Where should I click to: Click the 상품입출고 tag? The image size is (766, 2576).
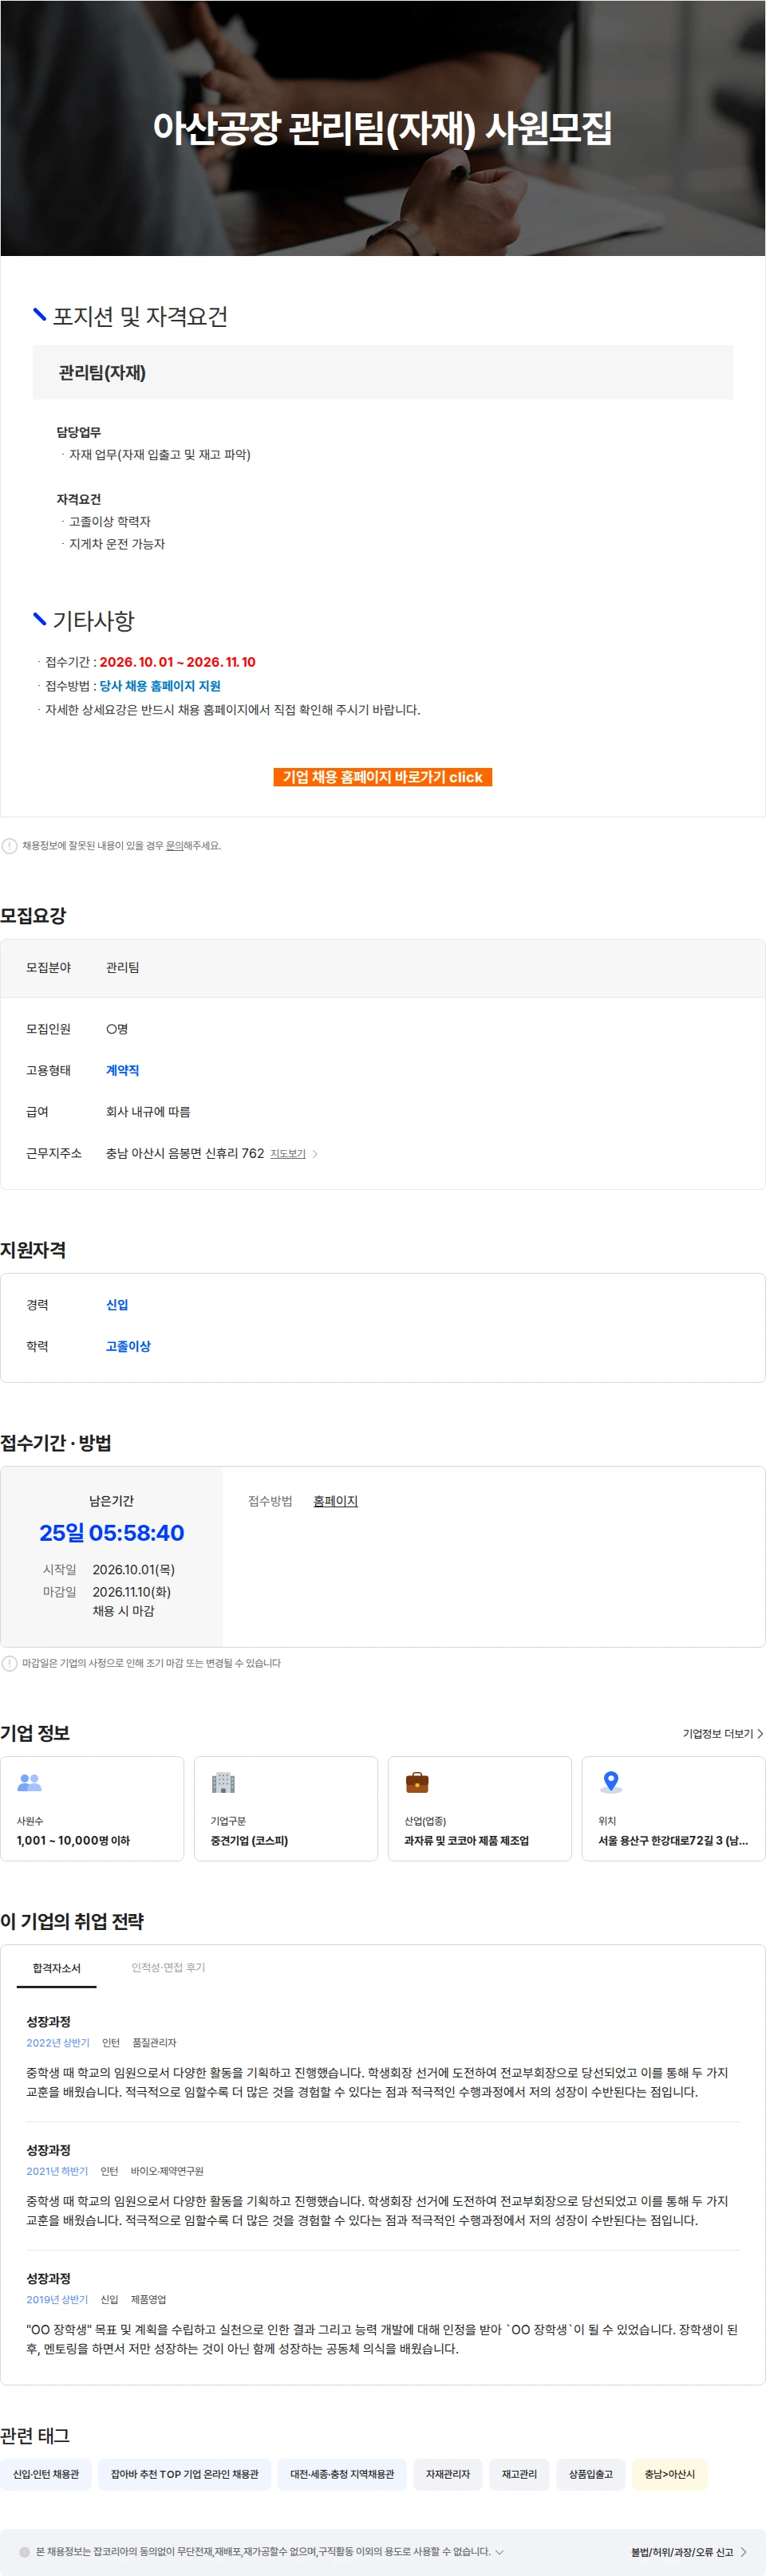(591, 2473)
